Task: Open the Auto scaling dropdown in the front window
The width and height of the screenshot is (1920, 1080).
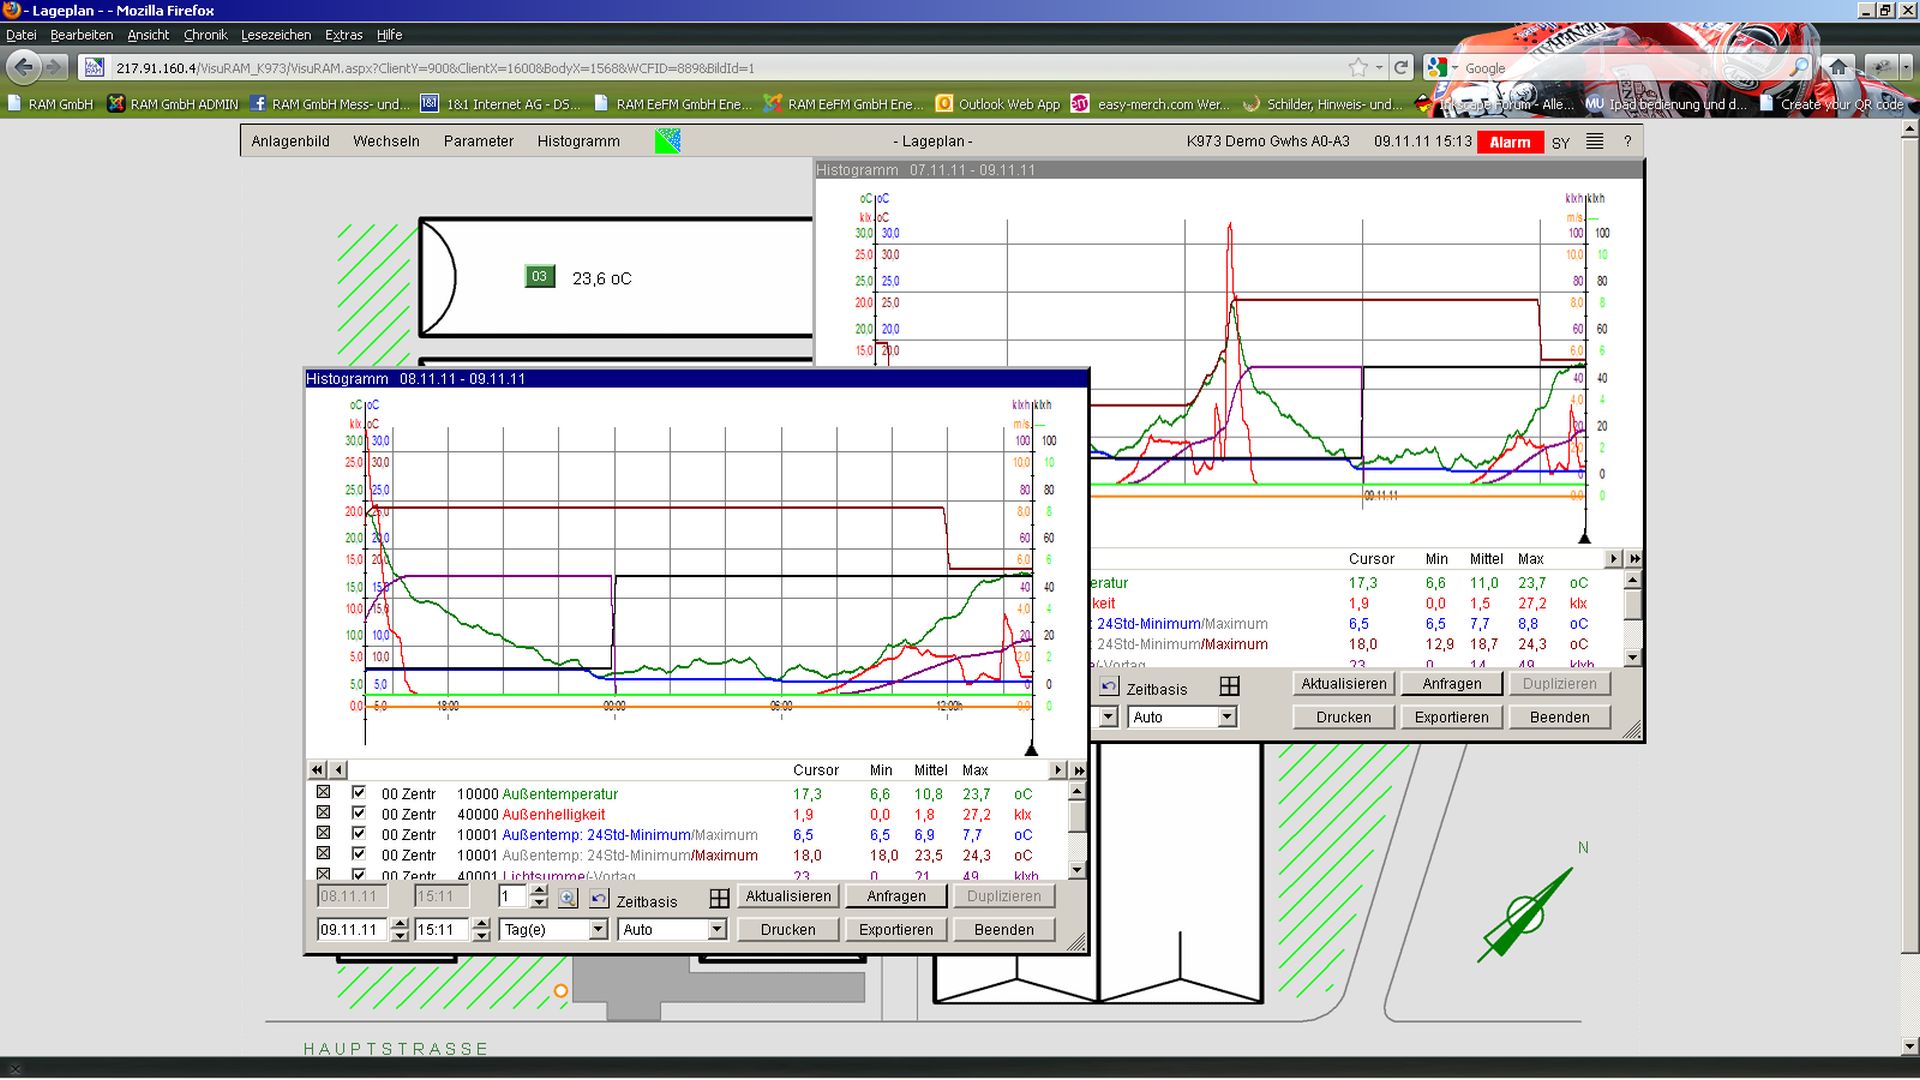Action: click(715, 929)
